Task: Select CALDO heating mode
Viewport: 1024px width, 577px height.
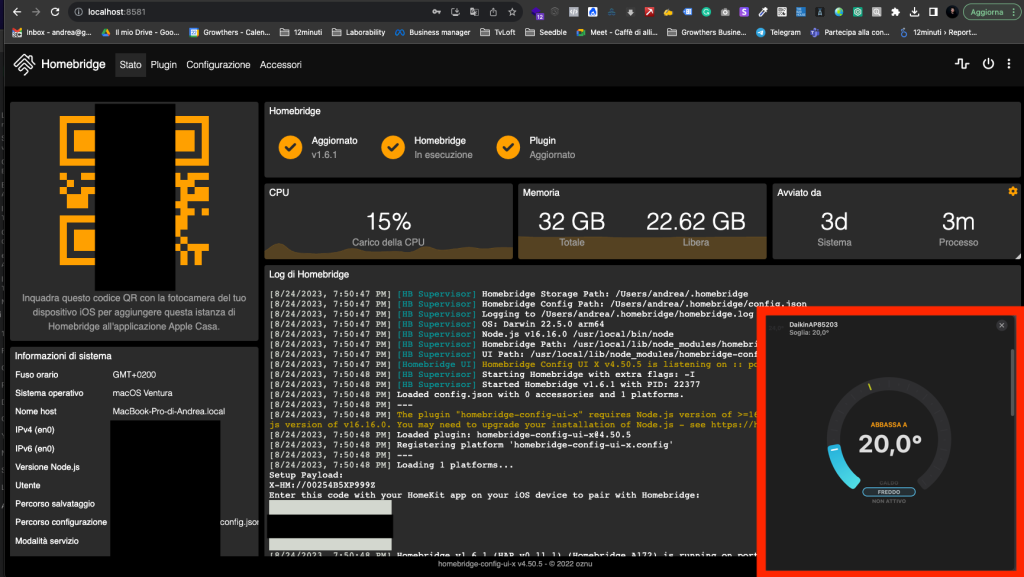Action: [889, 484]
